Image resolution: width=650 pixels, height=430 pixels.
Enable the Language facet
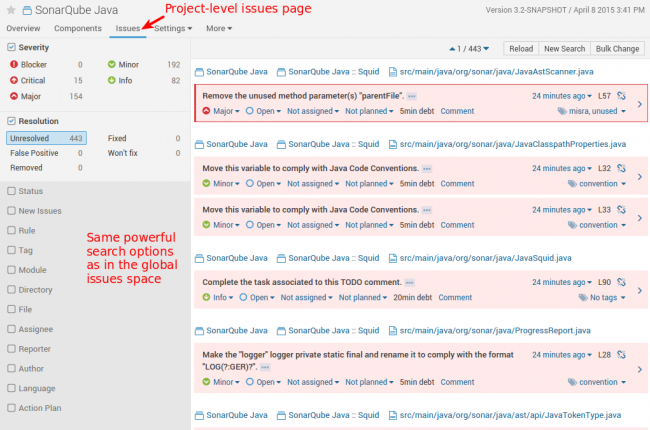tap(12, 388)
